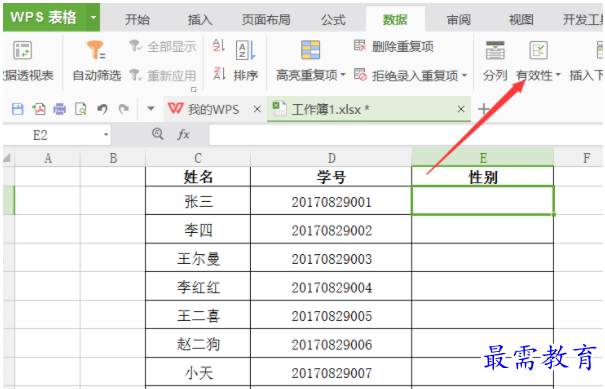Click the print icon
Image resolution: width=605 pixels, height=389 pixels.
point(59,109)
